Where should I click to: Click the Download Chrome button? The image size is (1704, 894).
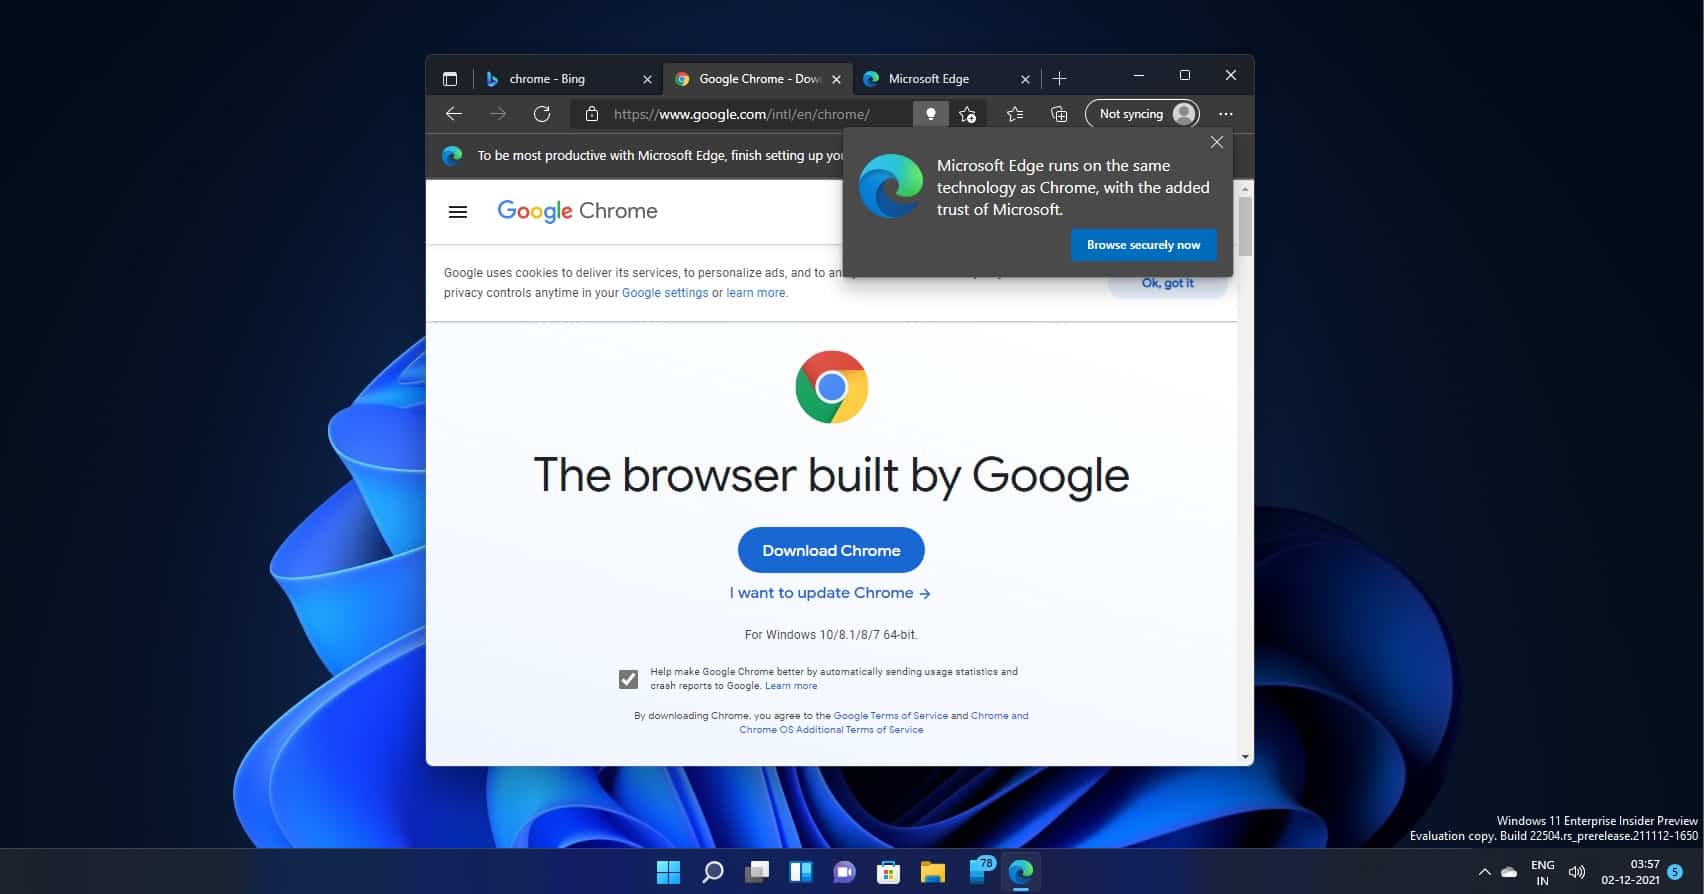pos(831,550)
